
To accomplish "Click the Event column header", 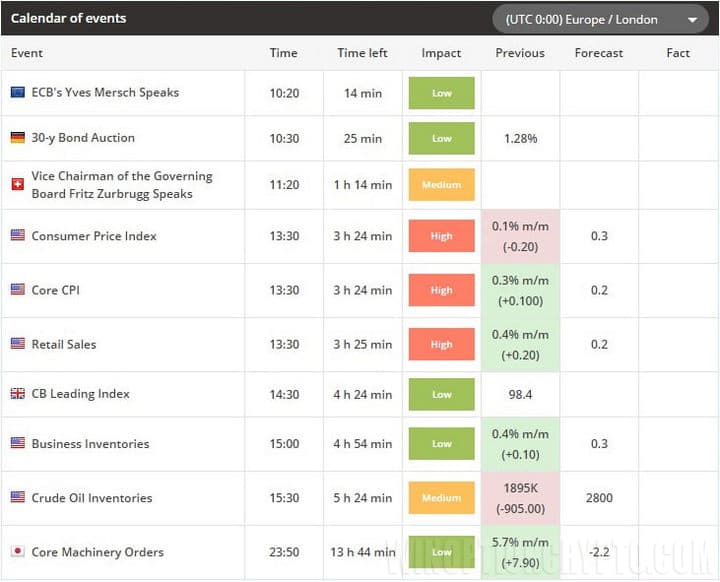I will (27, 53).
